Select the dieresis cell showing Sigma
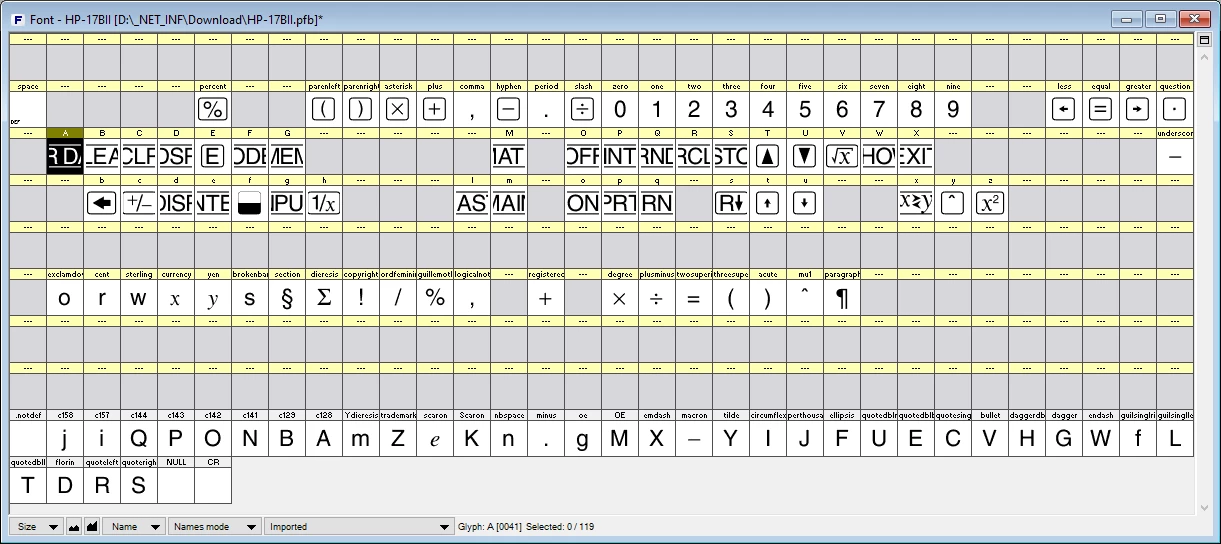The image size is (1221, 544). (x=324, y=297)
